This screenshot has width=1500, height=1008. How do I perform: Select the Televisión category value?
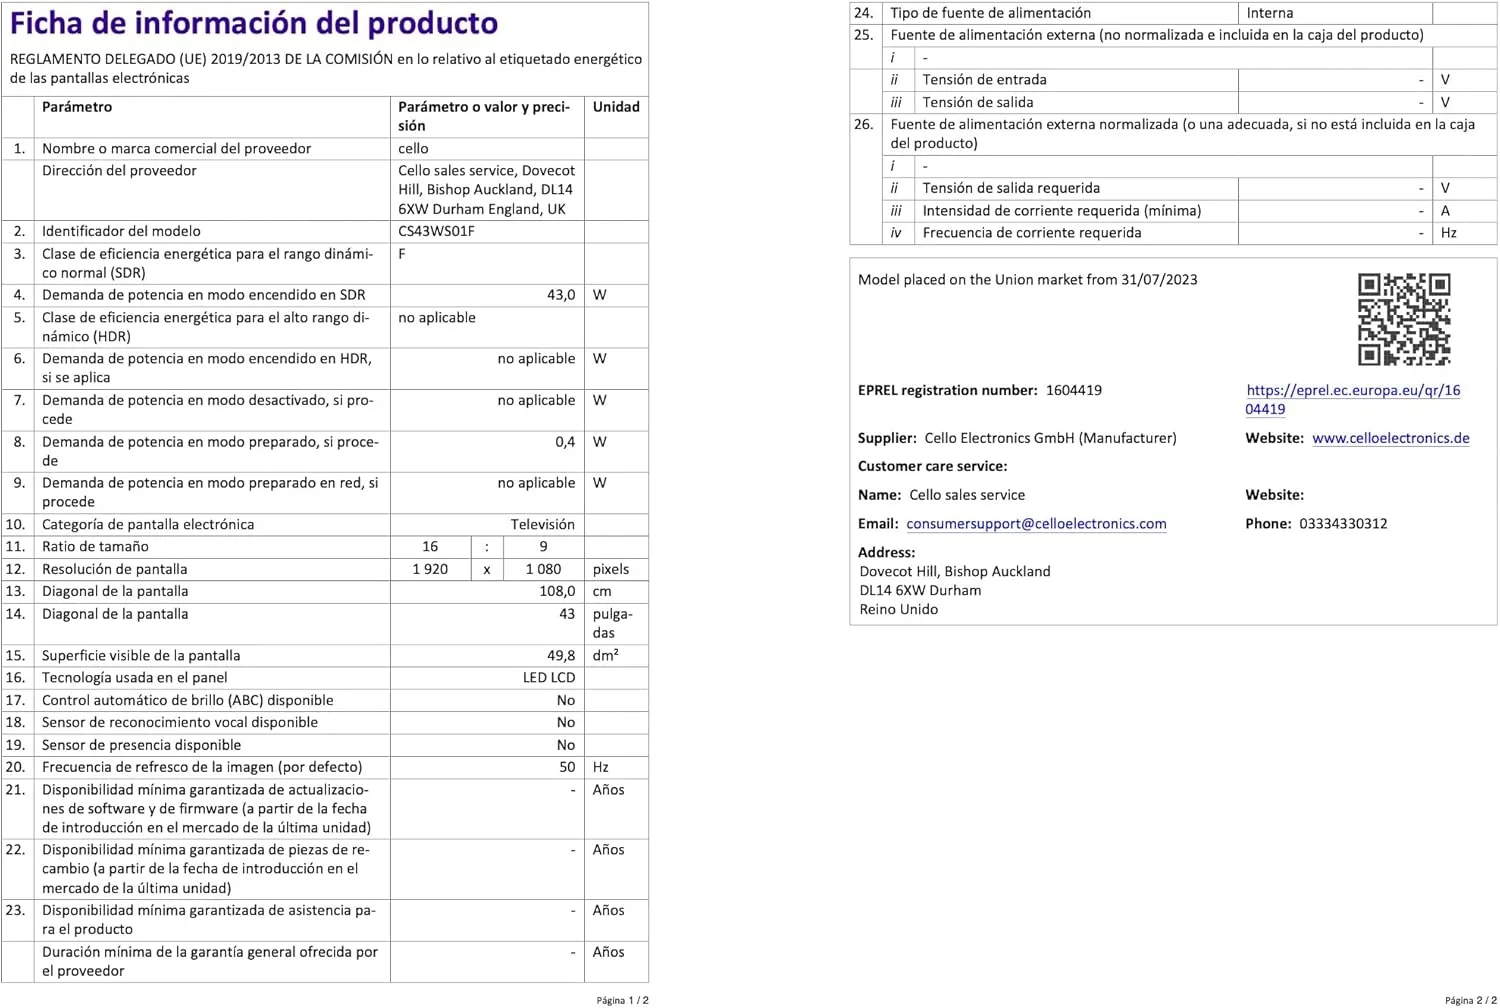pos(543,524)
